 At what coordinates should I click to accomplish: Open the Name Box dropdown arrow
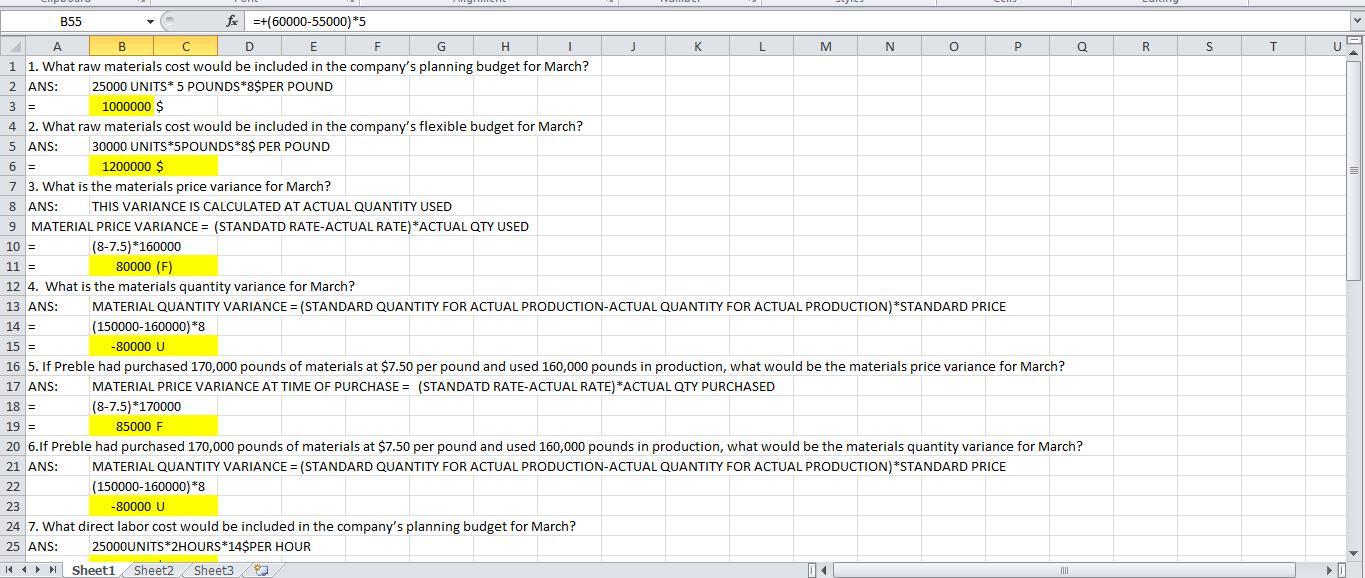(x=150, y=21)
